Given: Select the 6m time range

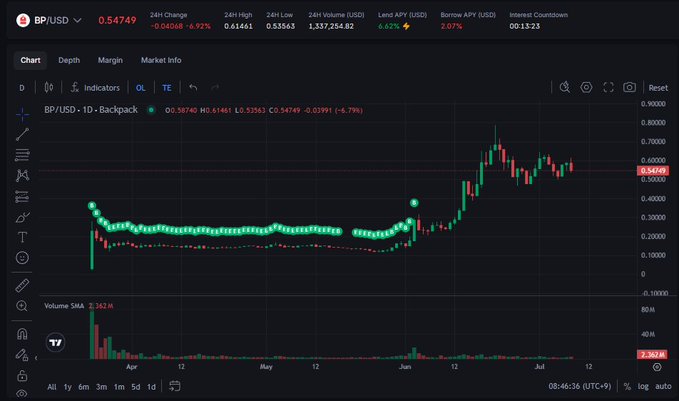Looking at the screenshot, I should tap(84, 387).
